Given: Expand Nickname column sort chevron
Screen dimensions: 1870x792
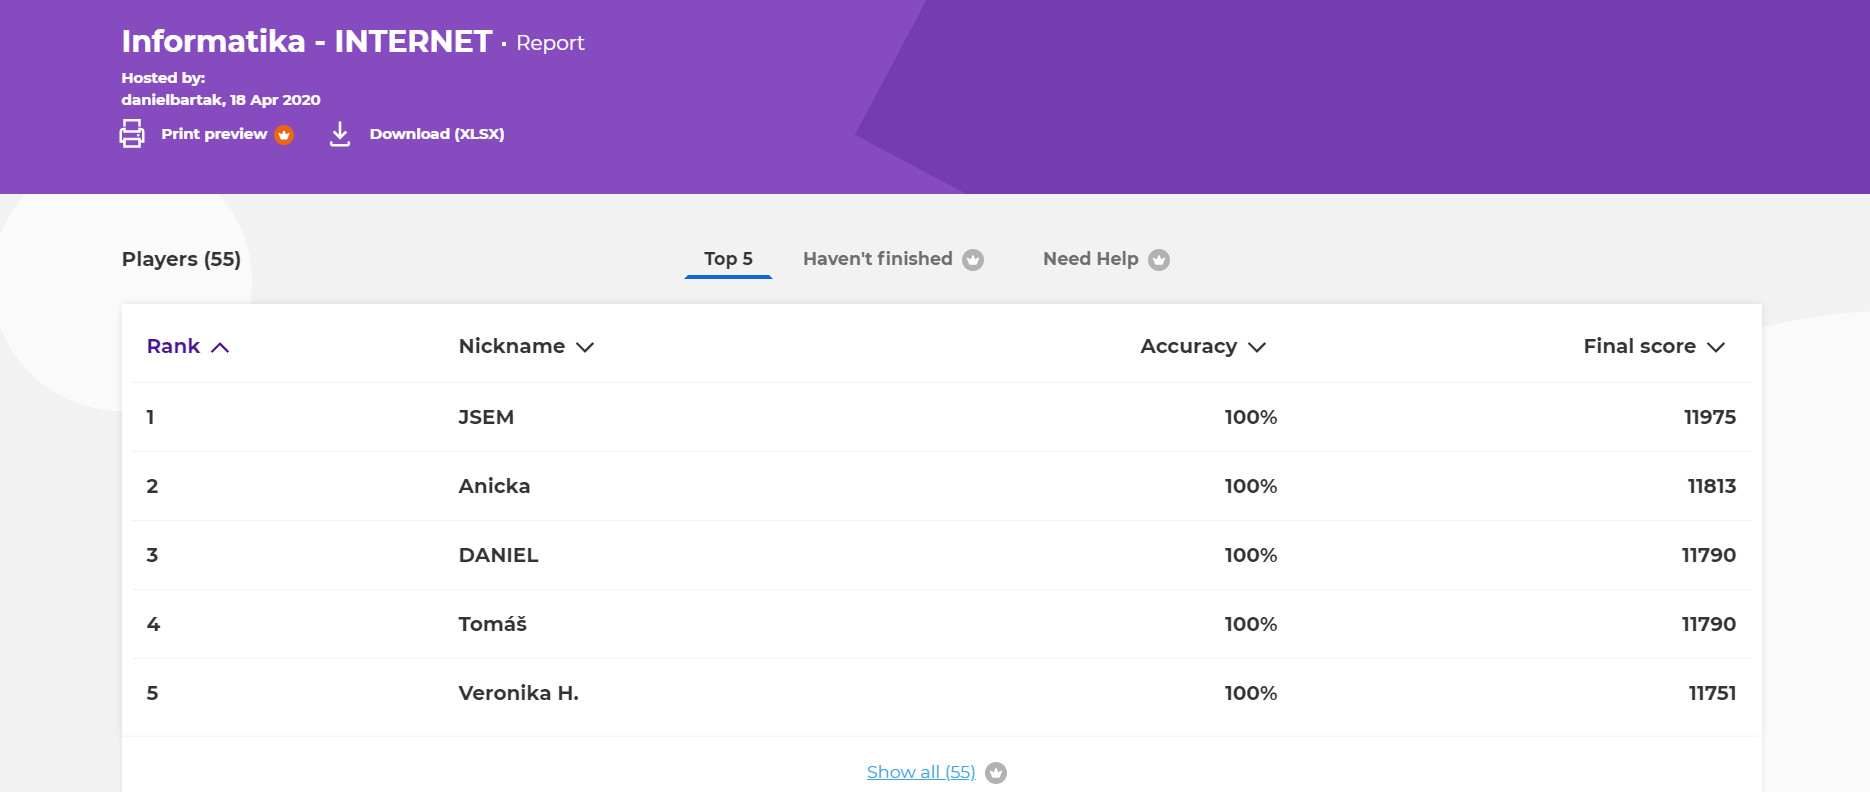Looking at the screenshot, I should 585,347.
